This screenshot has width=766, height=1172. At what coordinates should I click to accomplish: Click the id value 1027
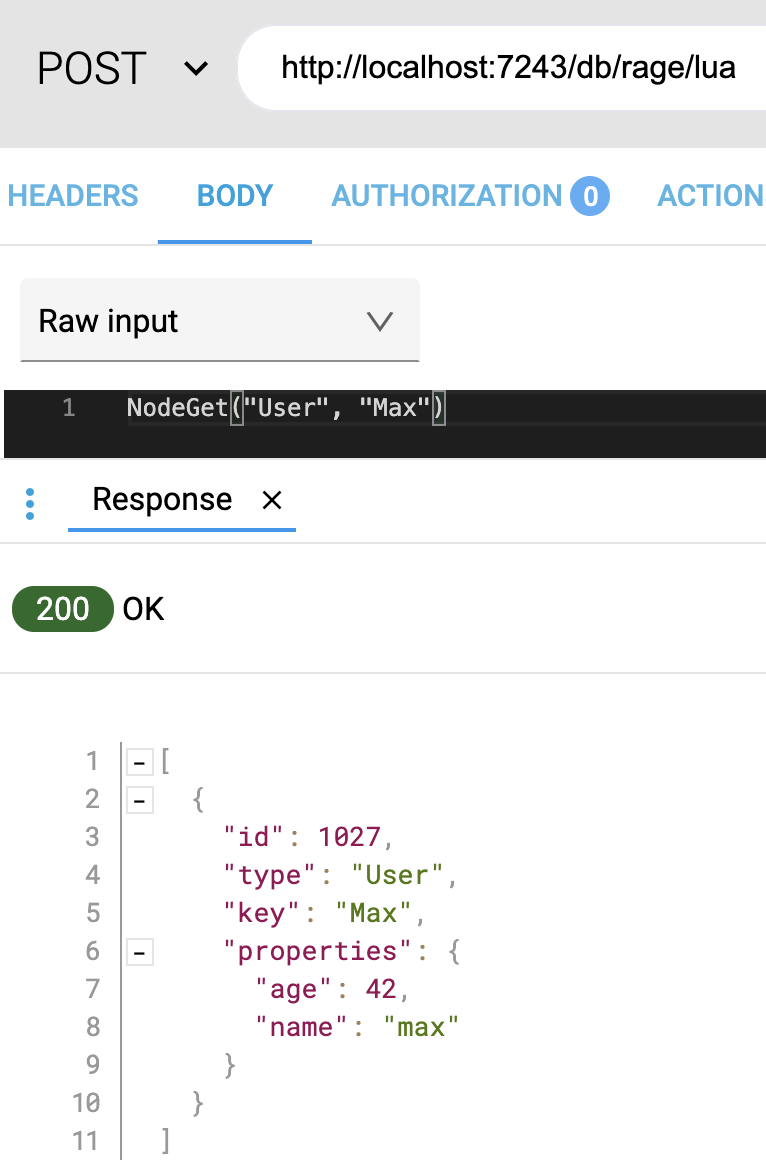(x=349, y=837)
